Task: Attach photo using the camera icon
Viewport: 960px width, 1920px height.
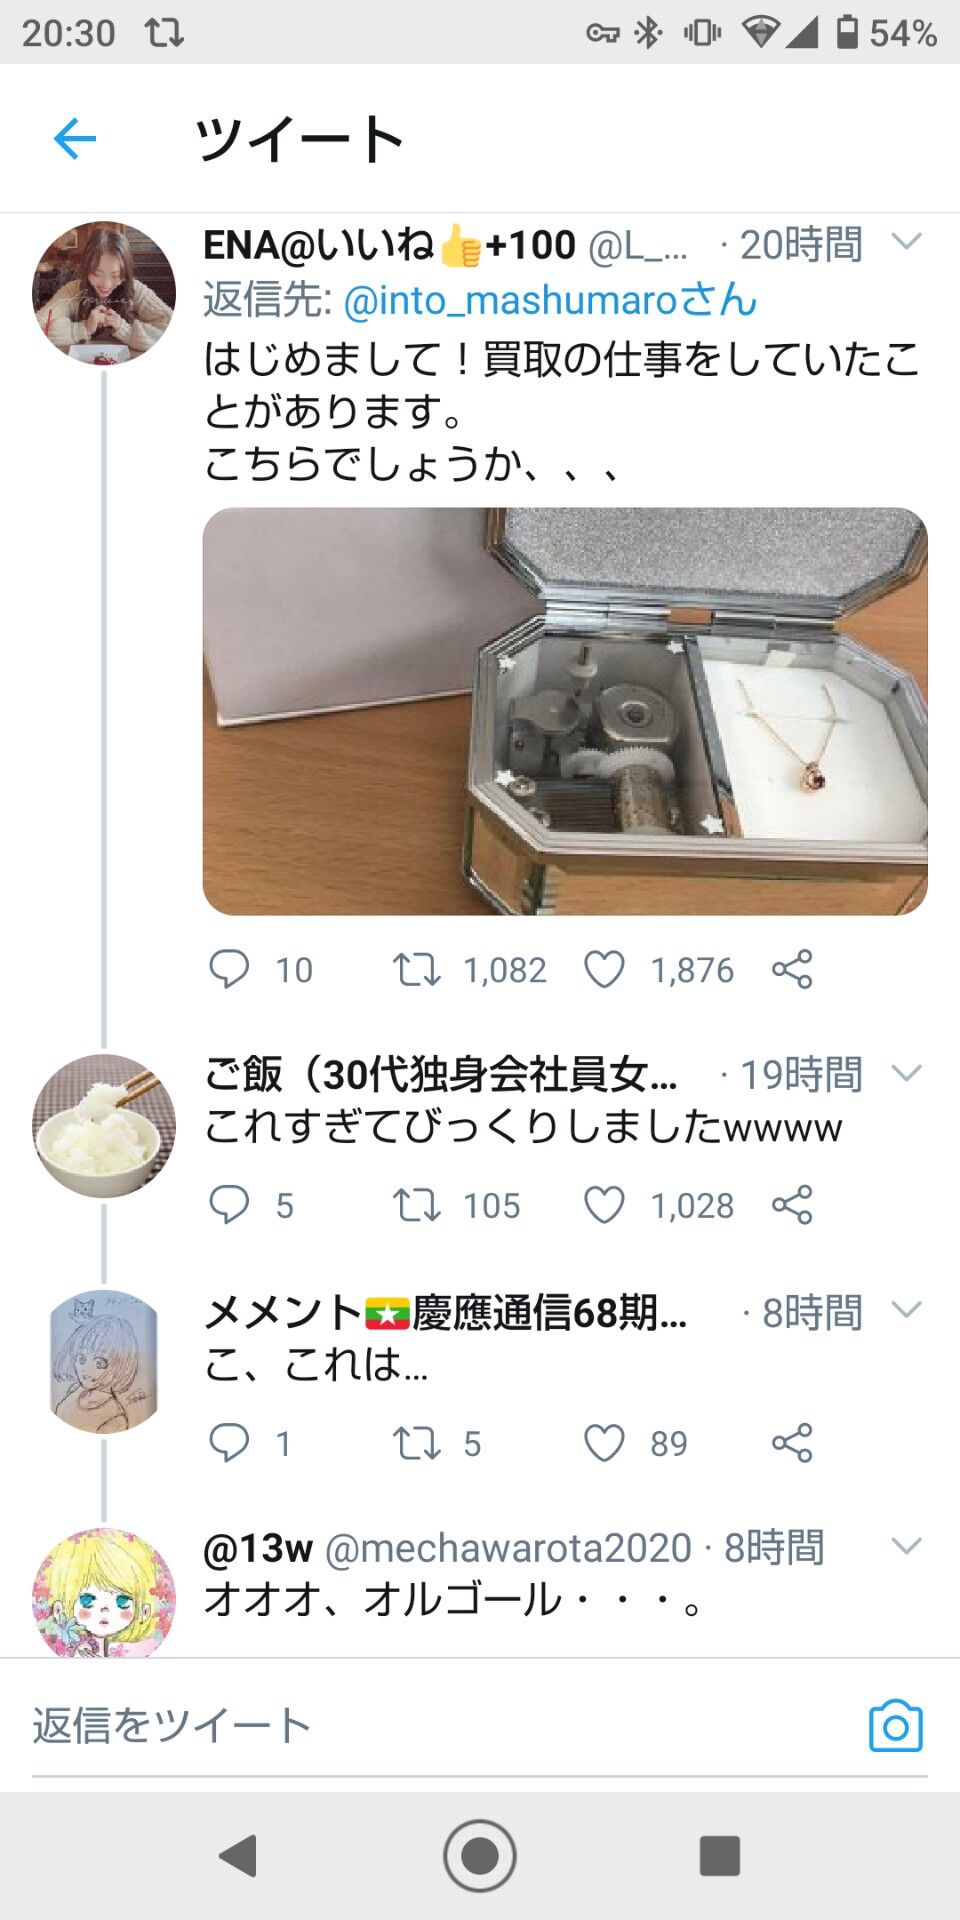Action: coord(896,1725)
